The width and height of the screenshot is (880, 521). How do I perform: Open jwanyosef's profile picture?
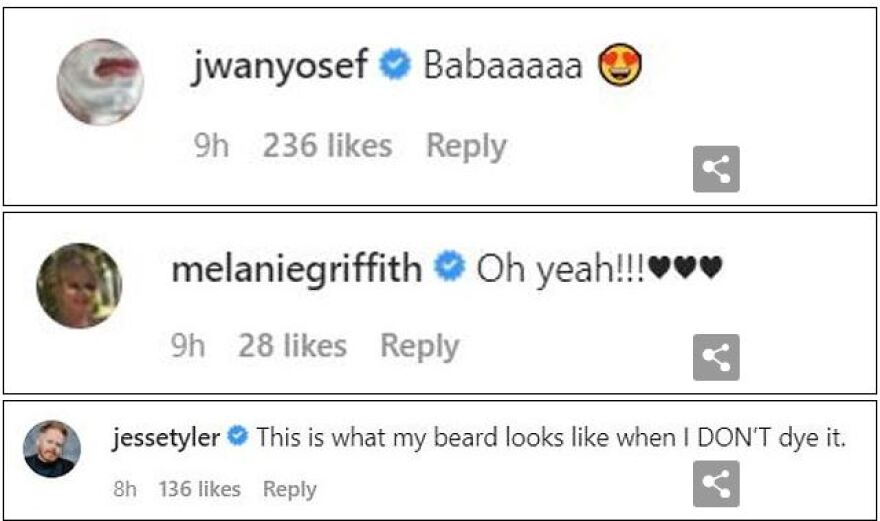click(99, 82)
